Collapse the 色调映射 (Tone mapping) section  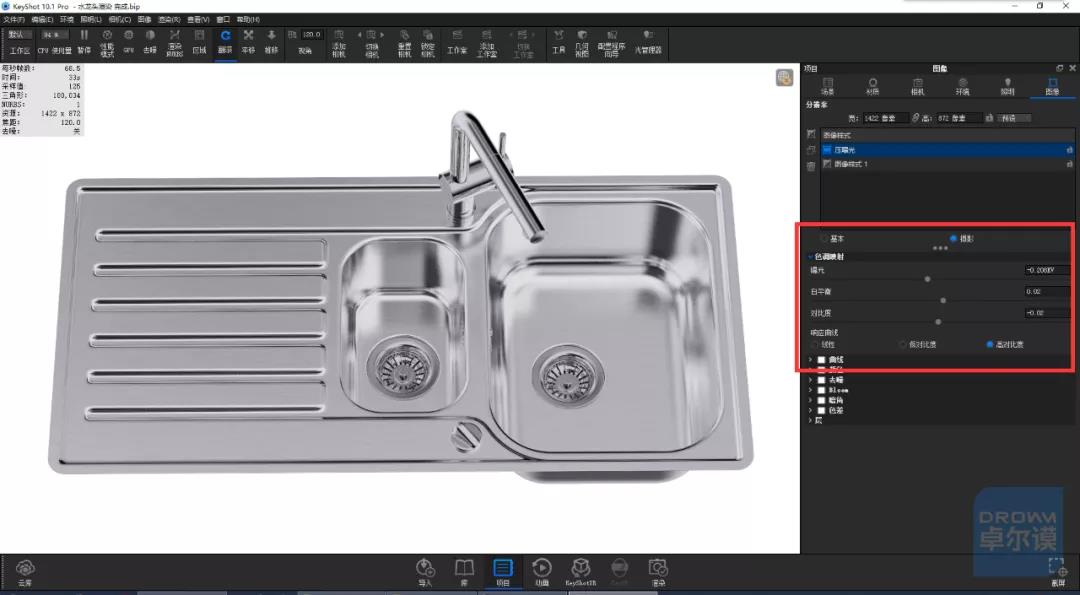(811, 257)
